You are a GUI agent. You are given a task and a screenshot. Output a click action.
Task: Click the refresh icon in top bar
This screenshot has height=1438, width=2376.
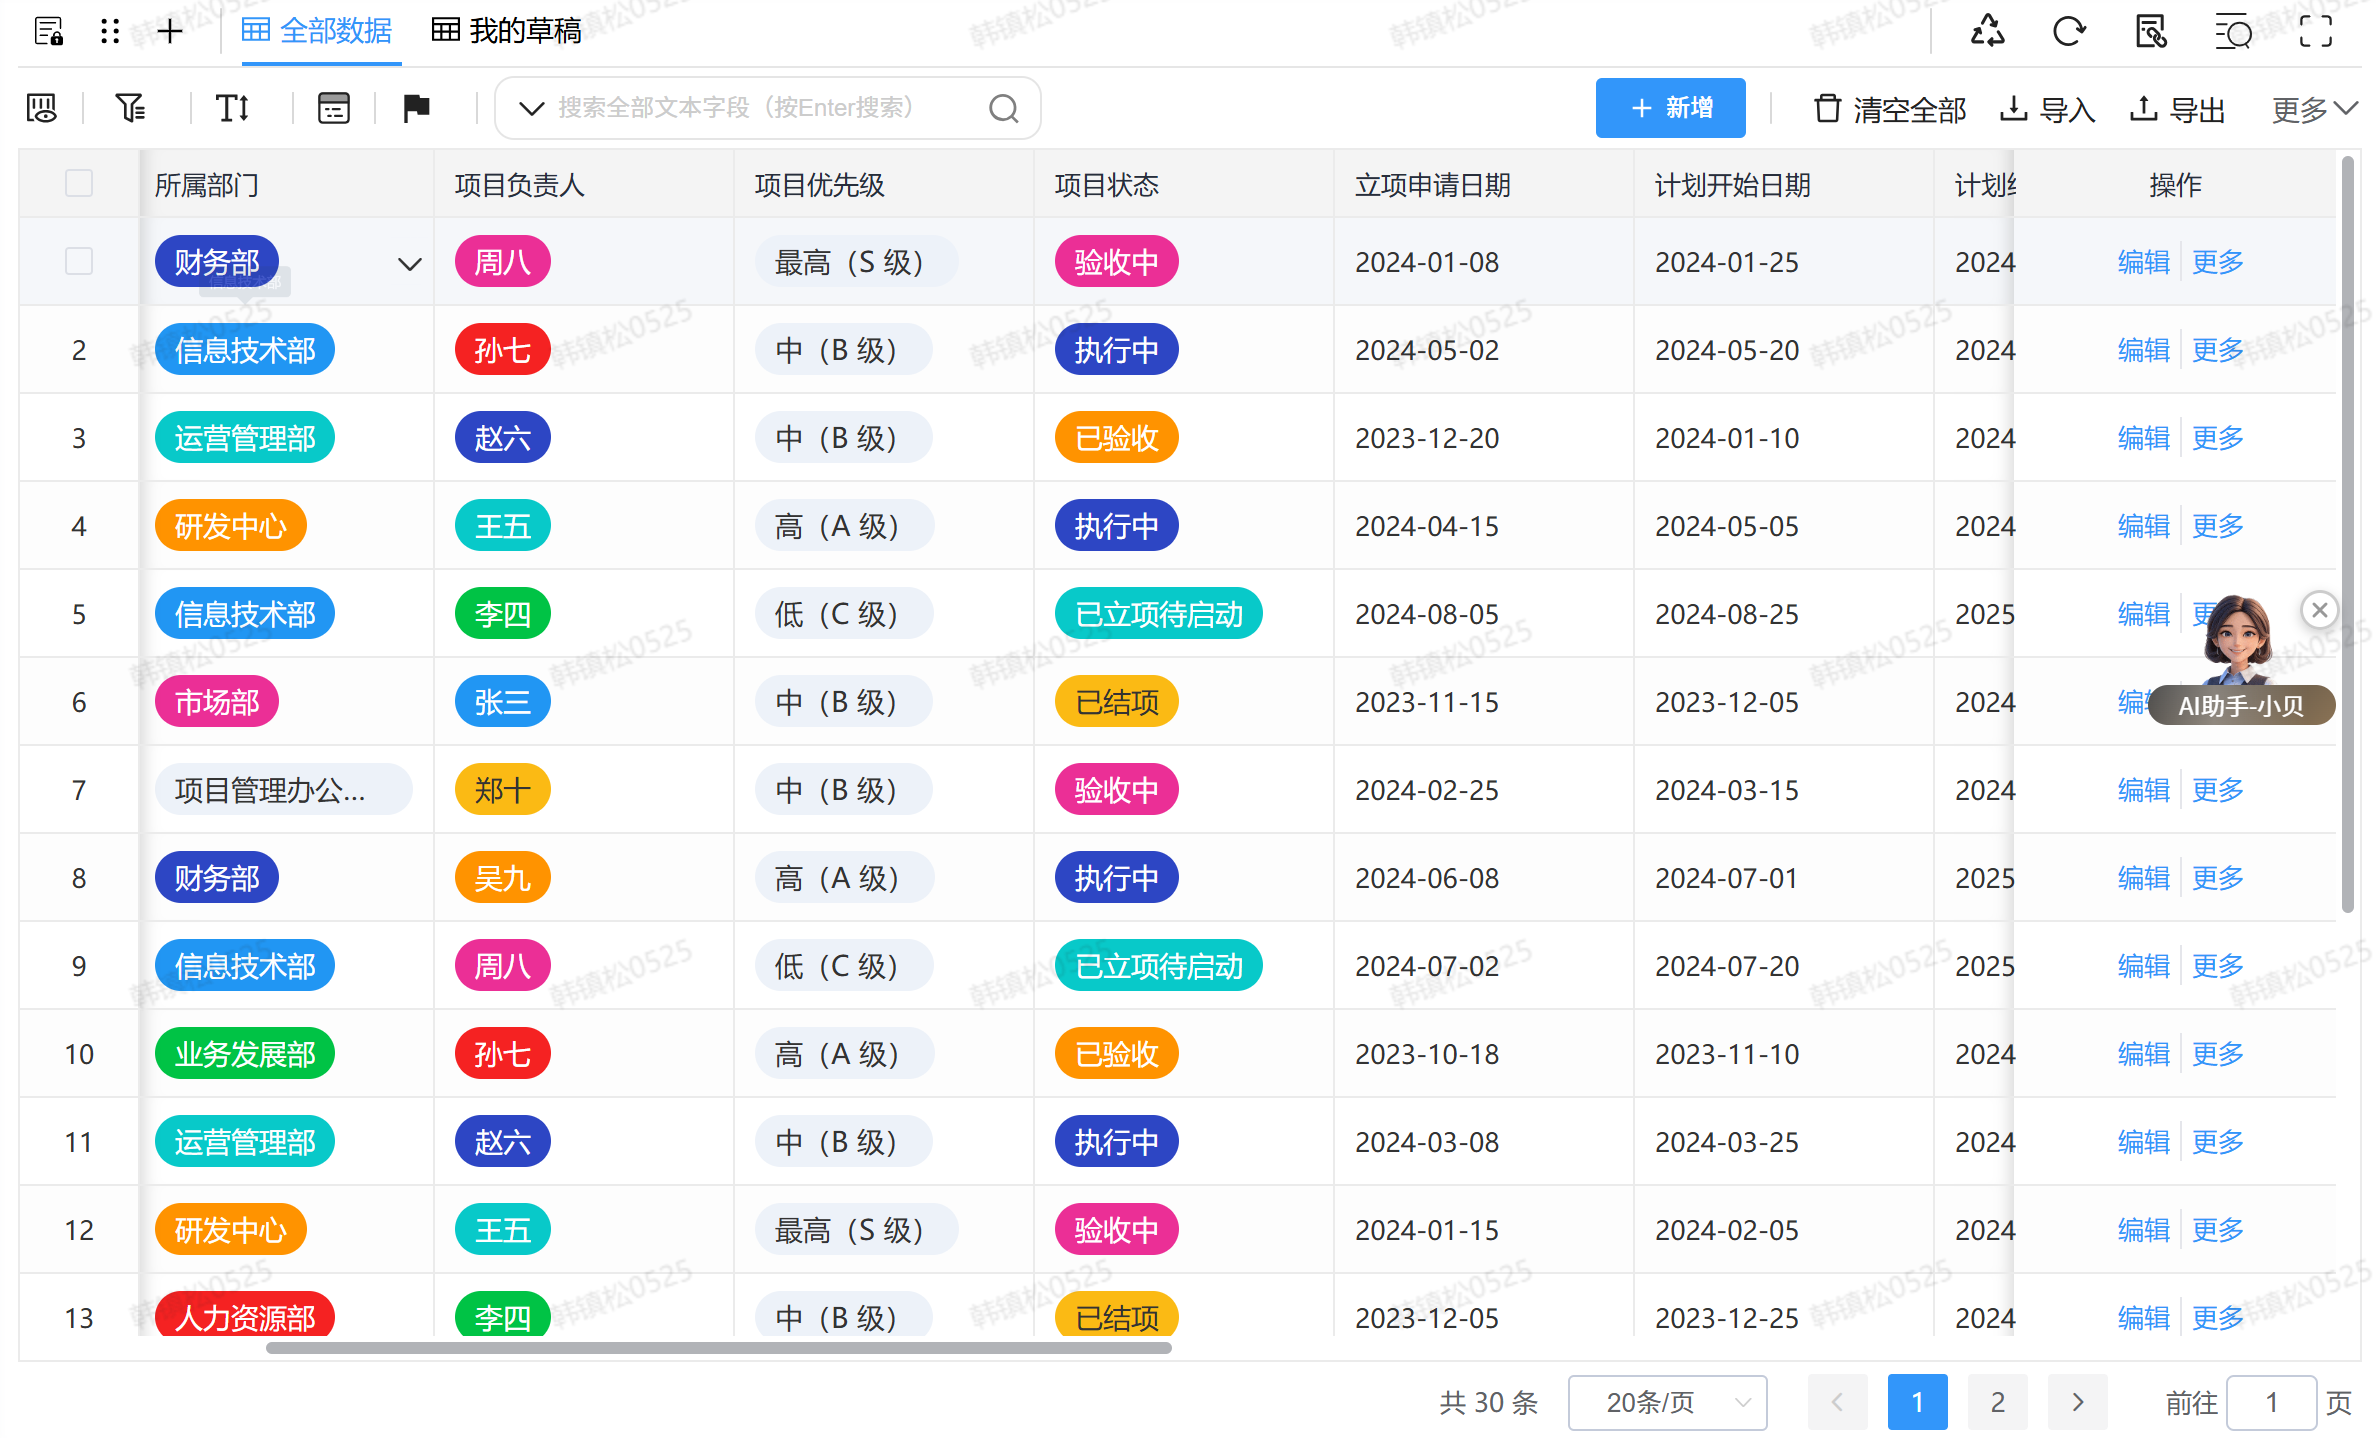pyautogui.click(x=2069, y=31)
